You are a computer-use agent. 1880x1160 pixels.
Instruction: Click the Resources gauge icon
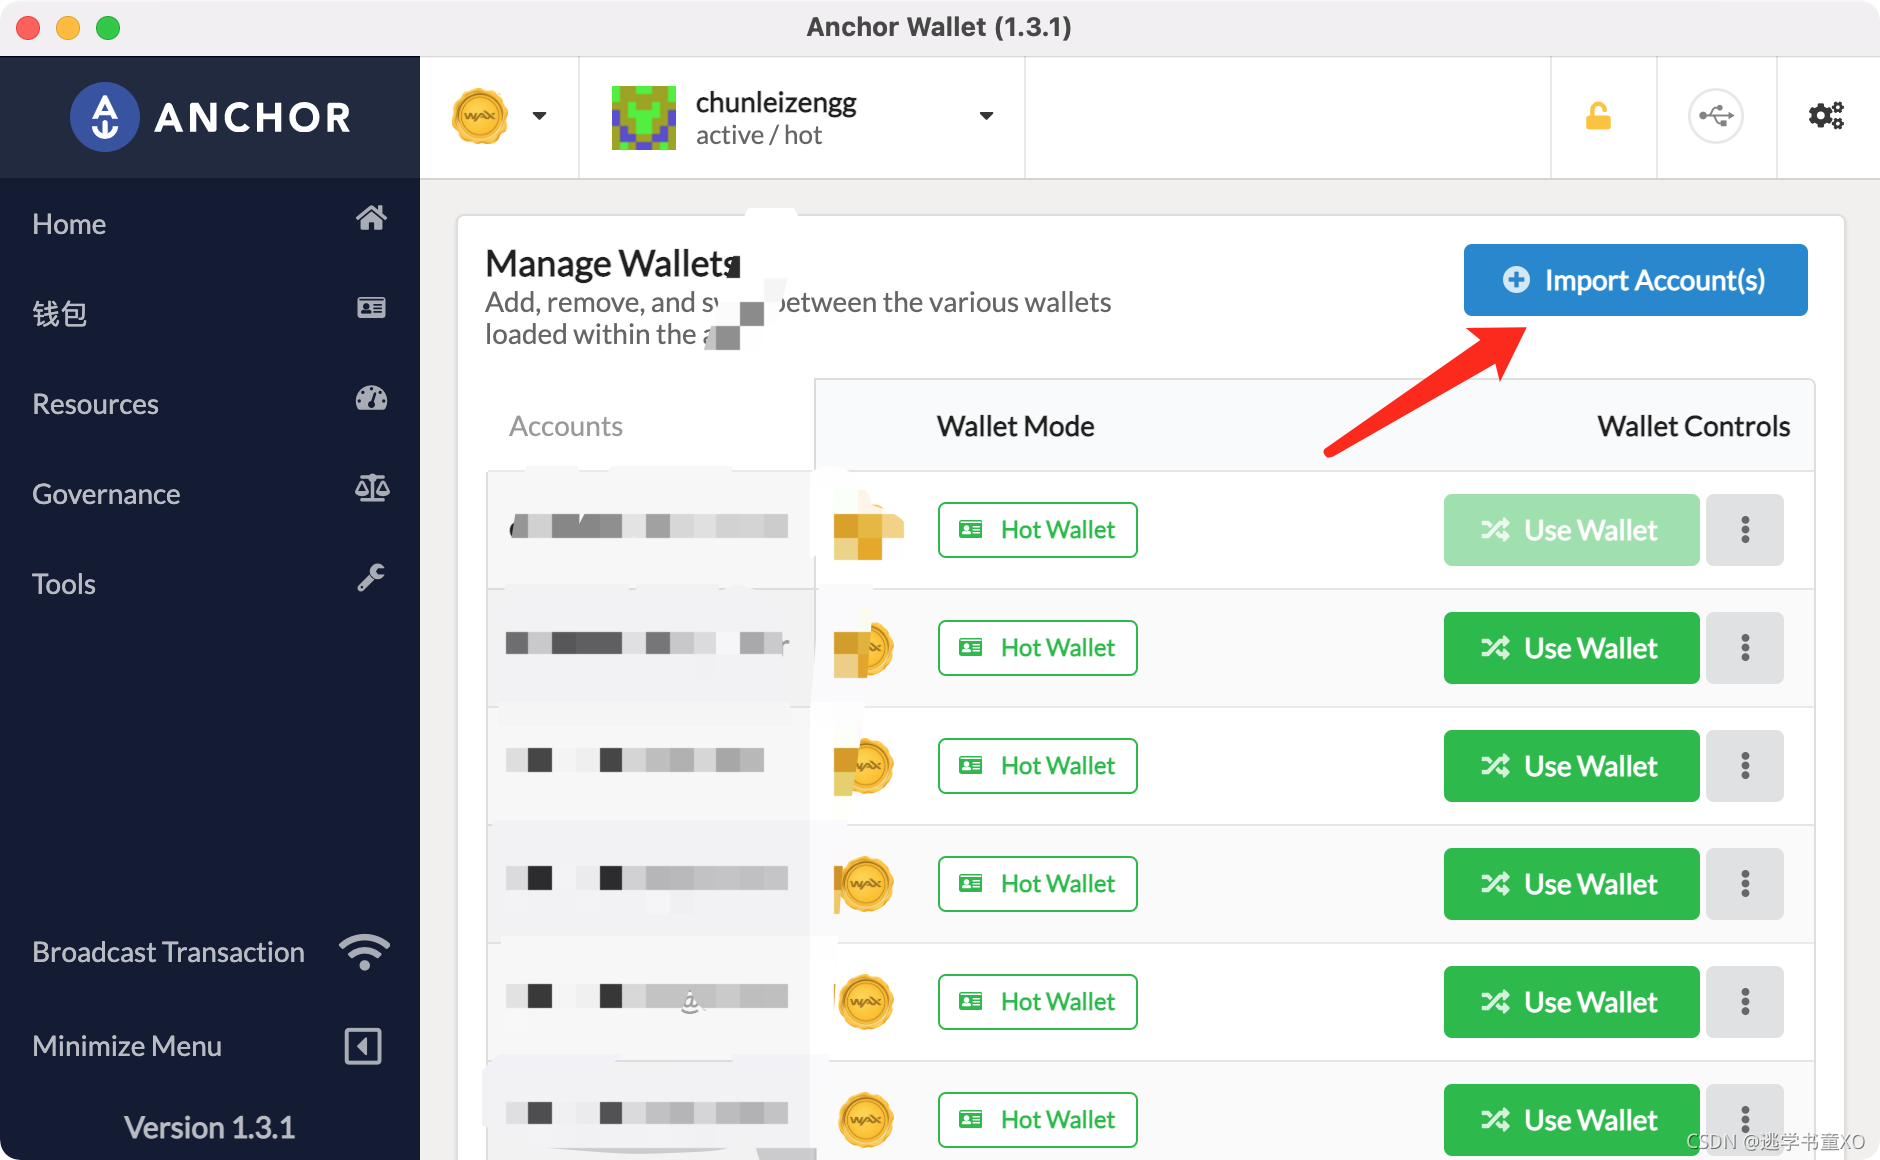371,398
